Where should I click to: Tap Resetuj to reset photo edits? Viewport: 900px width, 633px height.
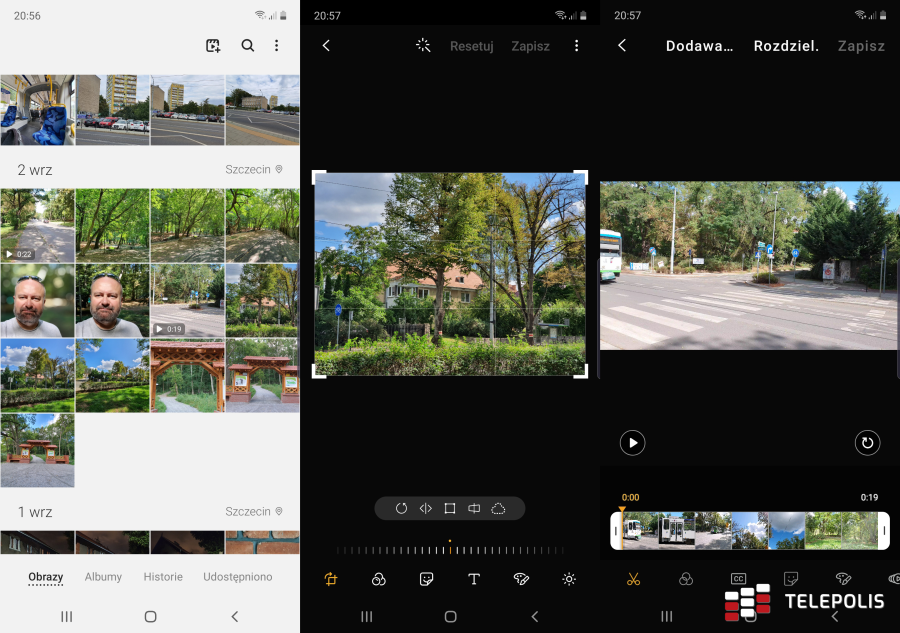(x=471, y=46)
